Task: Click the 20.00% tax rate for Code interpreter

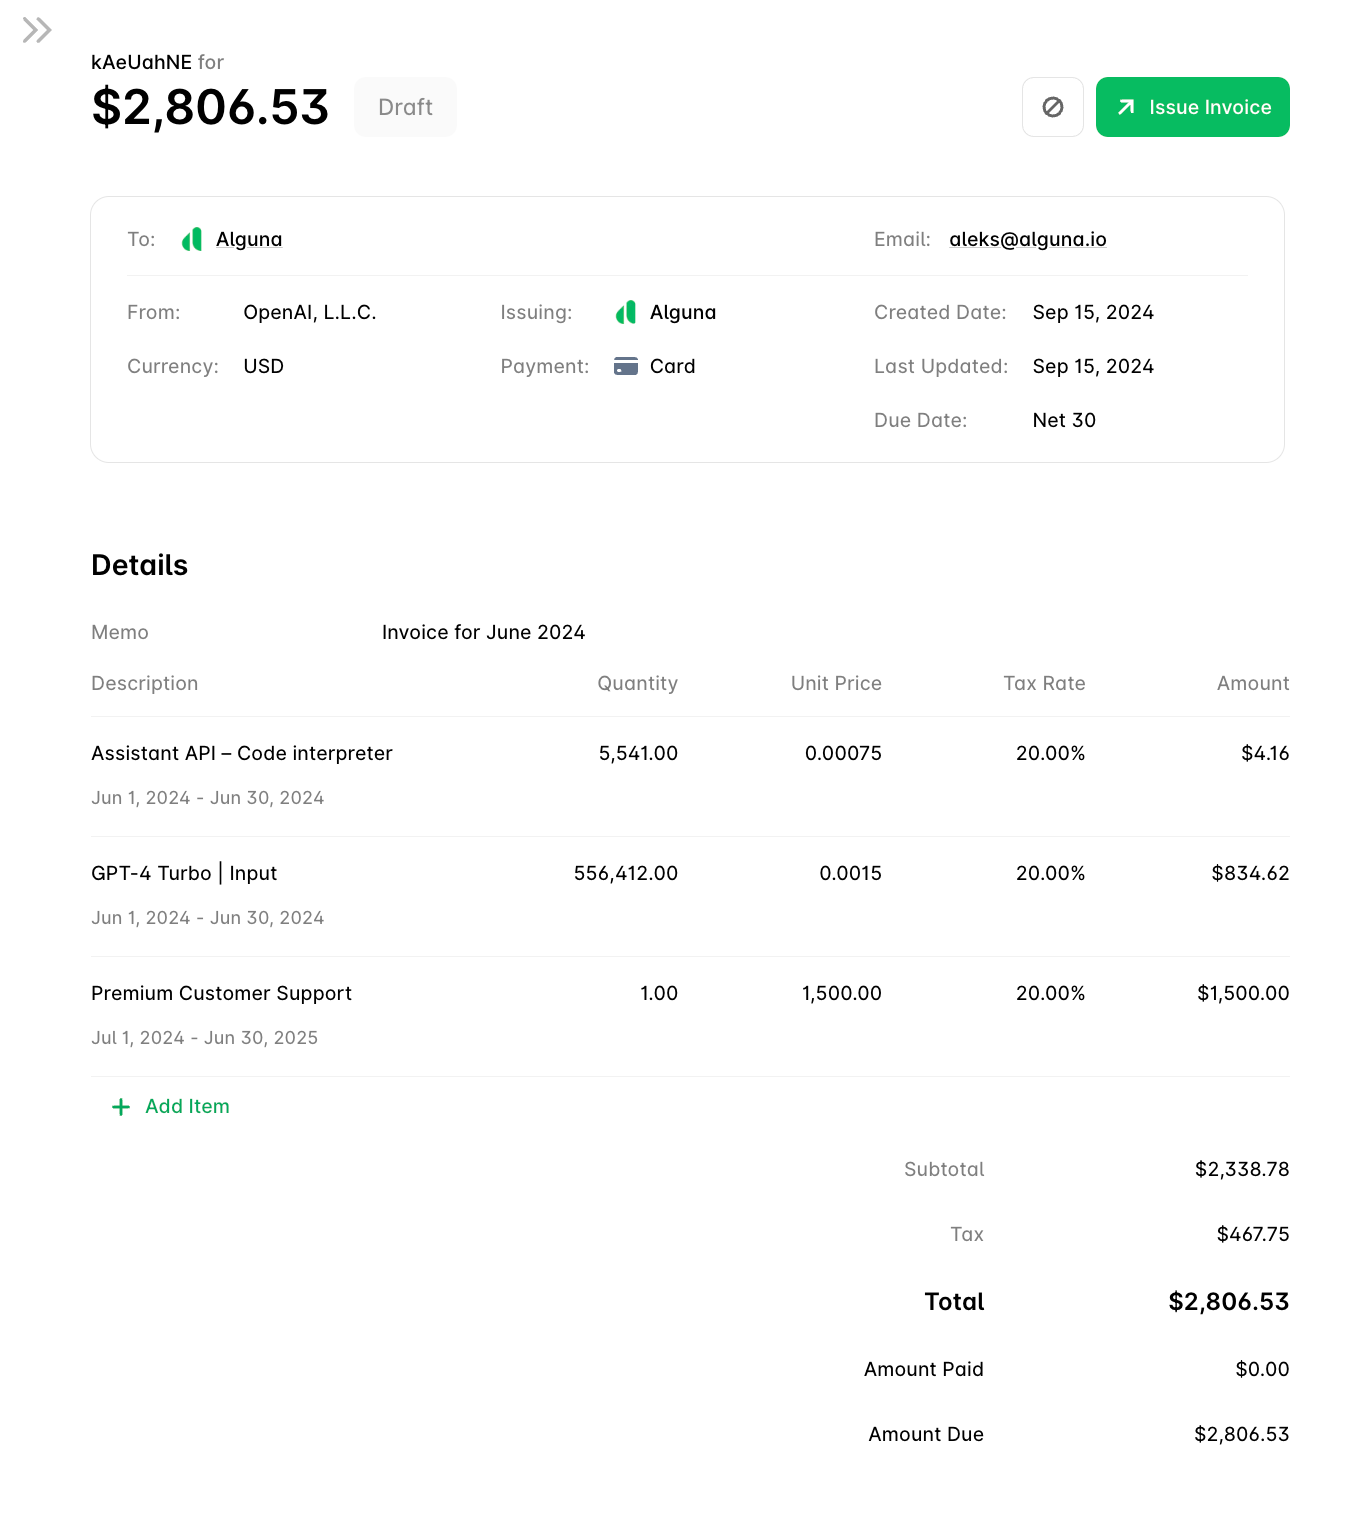Action: pyautogui.click(x=1051, y=753)
